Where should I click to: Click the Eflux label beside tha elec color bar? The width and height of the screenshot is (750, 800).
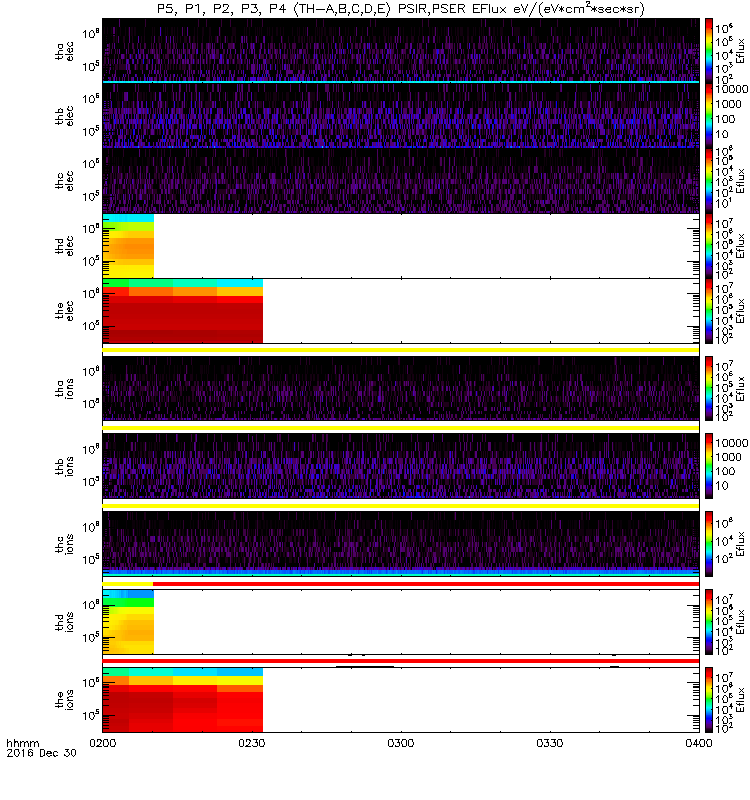pyautogui.click(x=740, y=51)
